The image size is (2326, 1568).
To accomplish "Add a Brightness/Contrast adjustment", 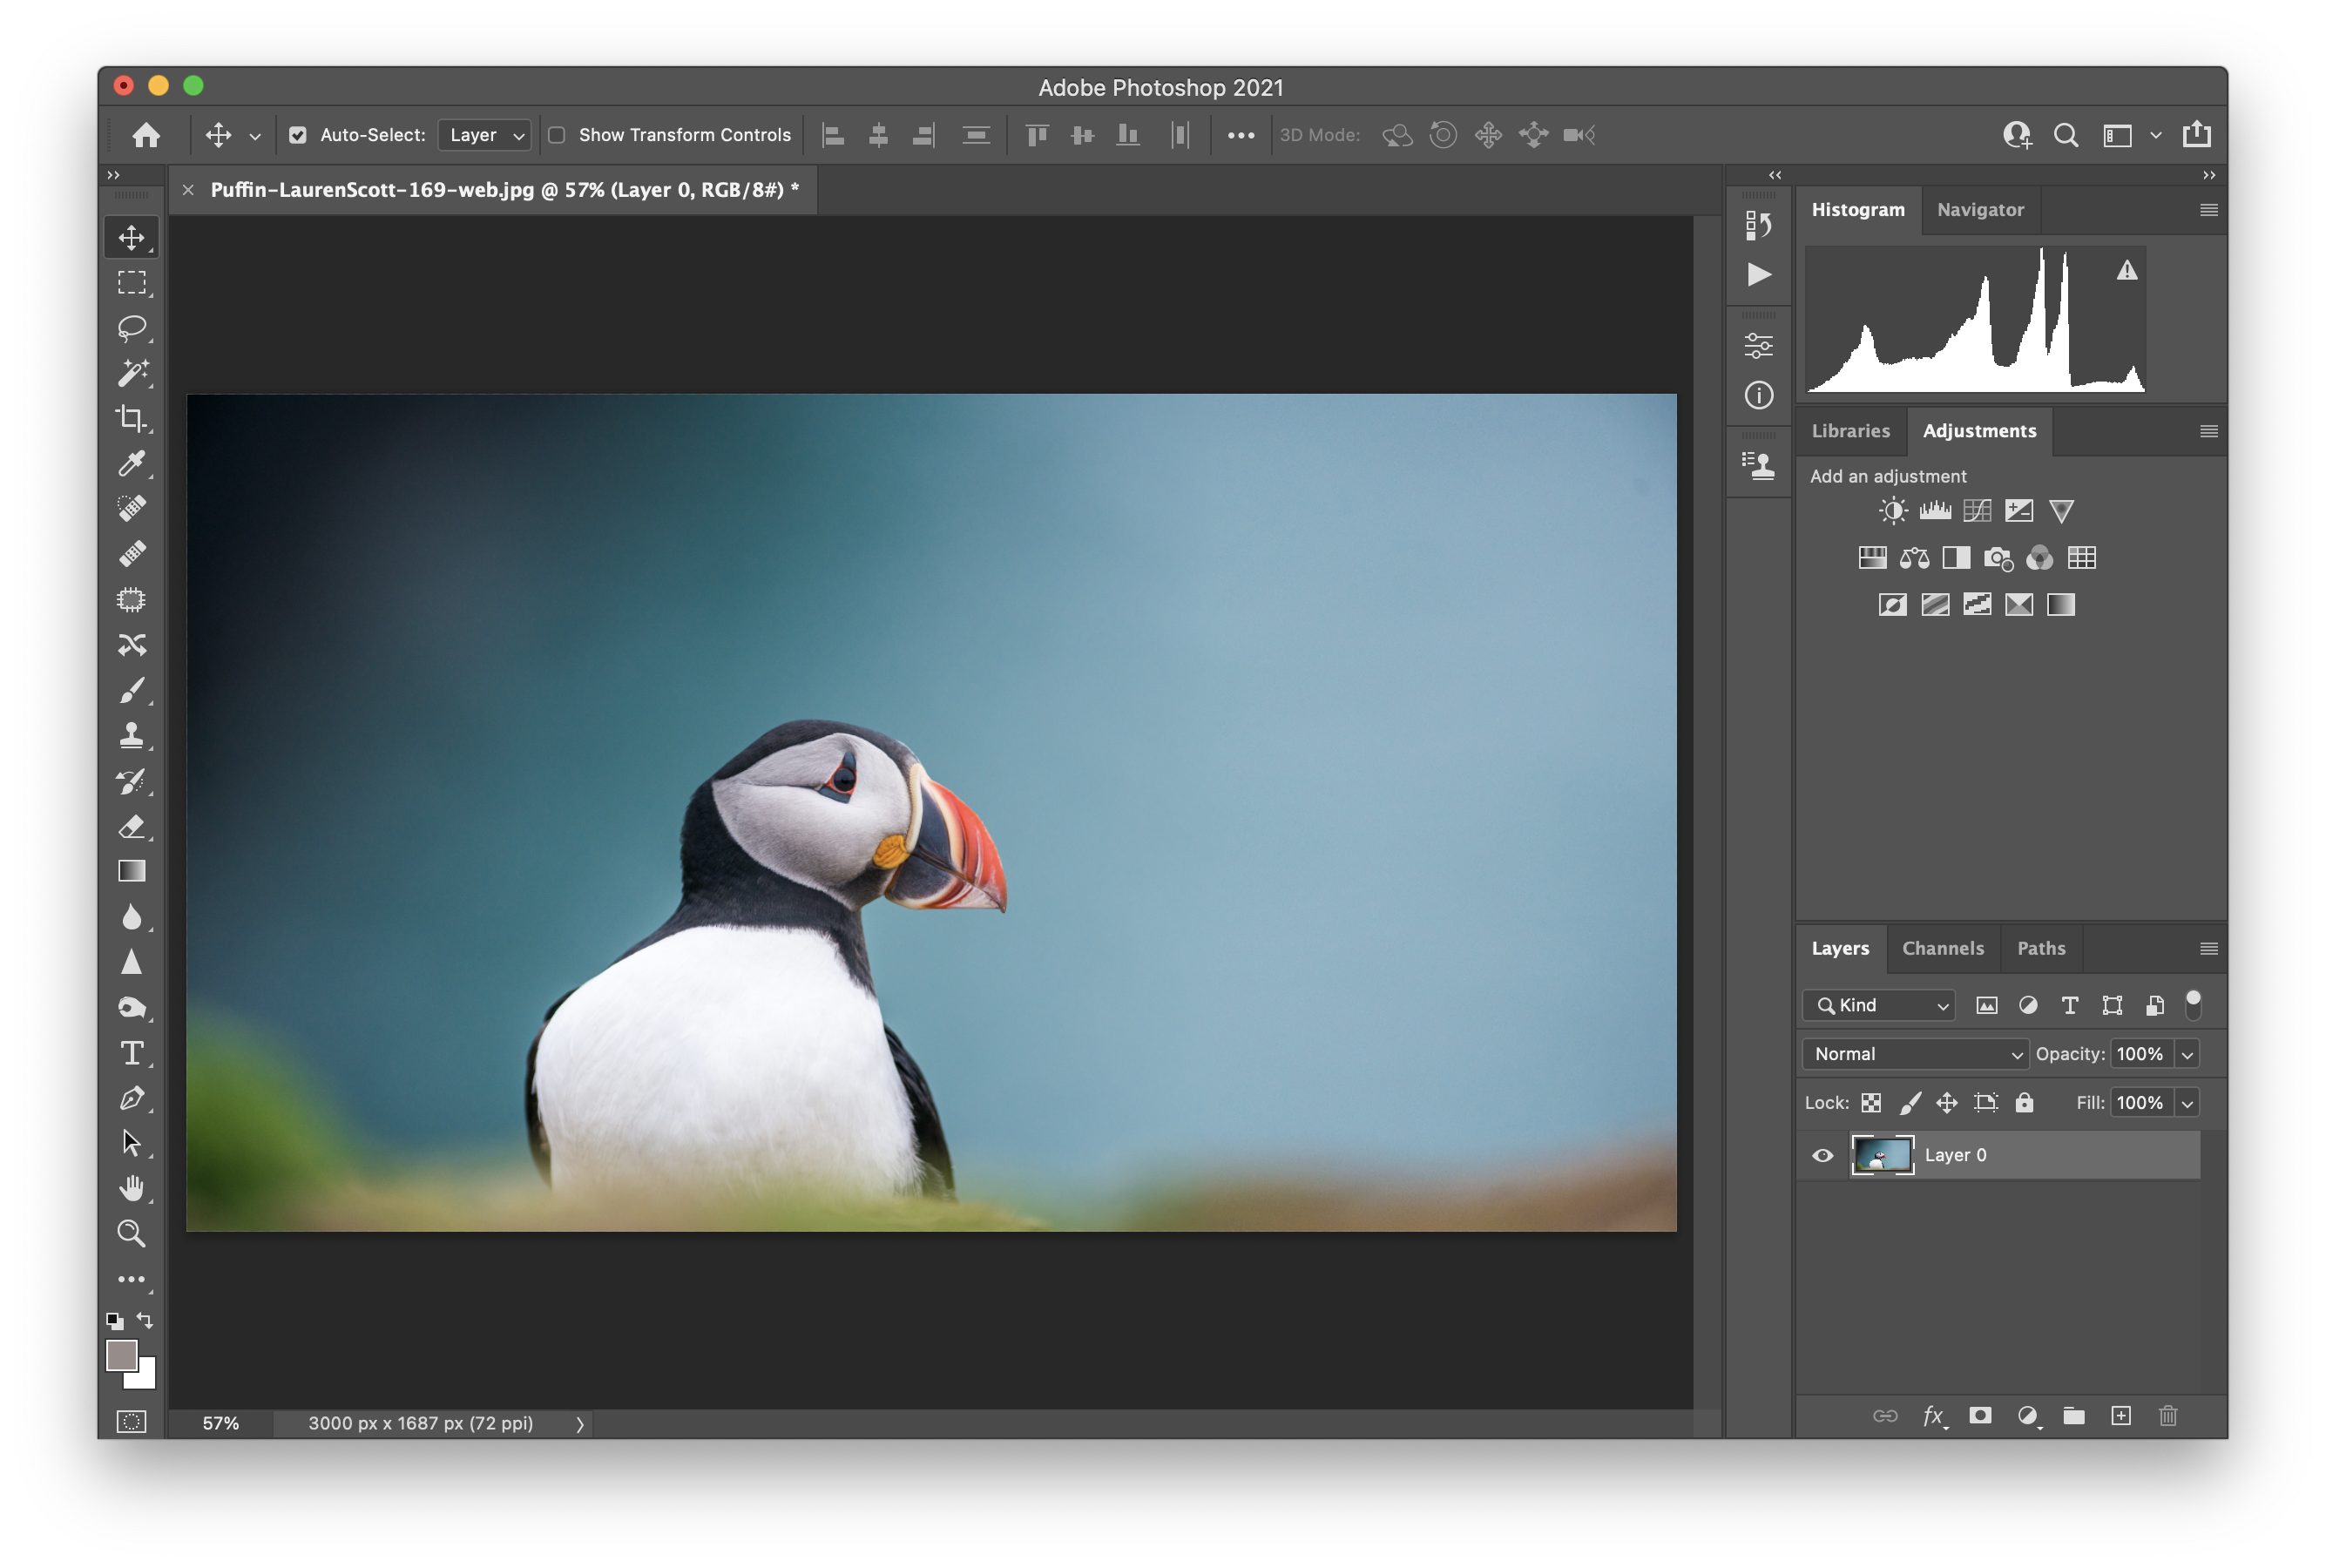I will click(x=1892, y=511).
